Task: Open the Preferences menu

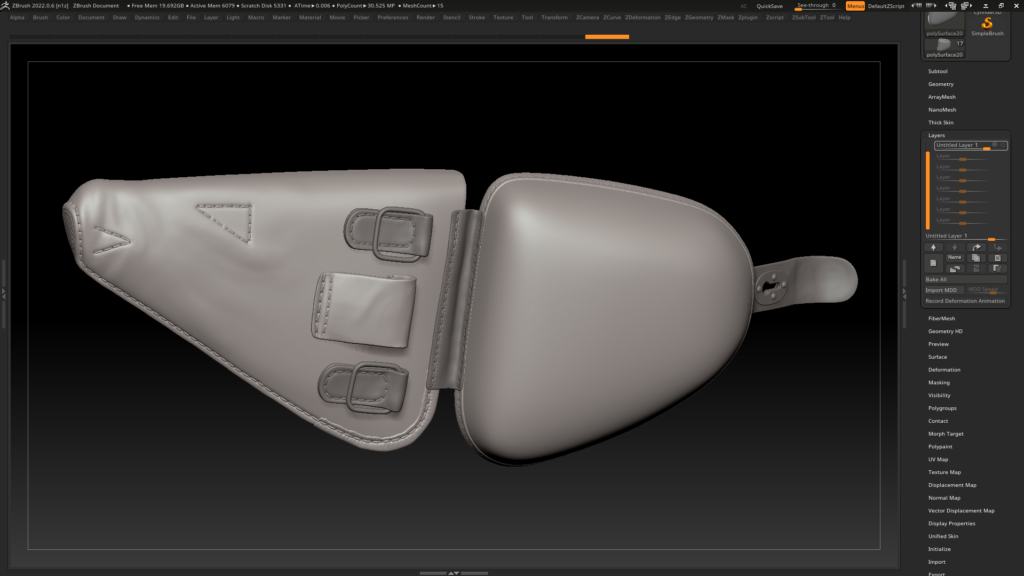Action: coord(392,18)
